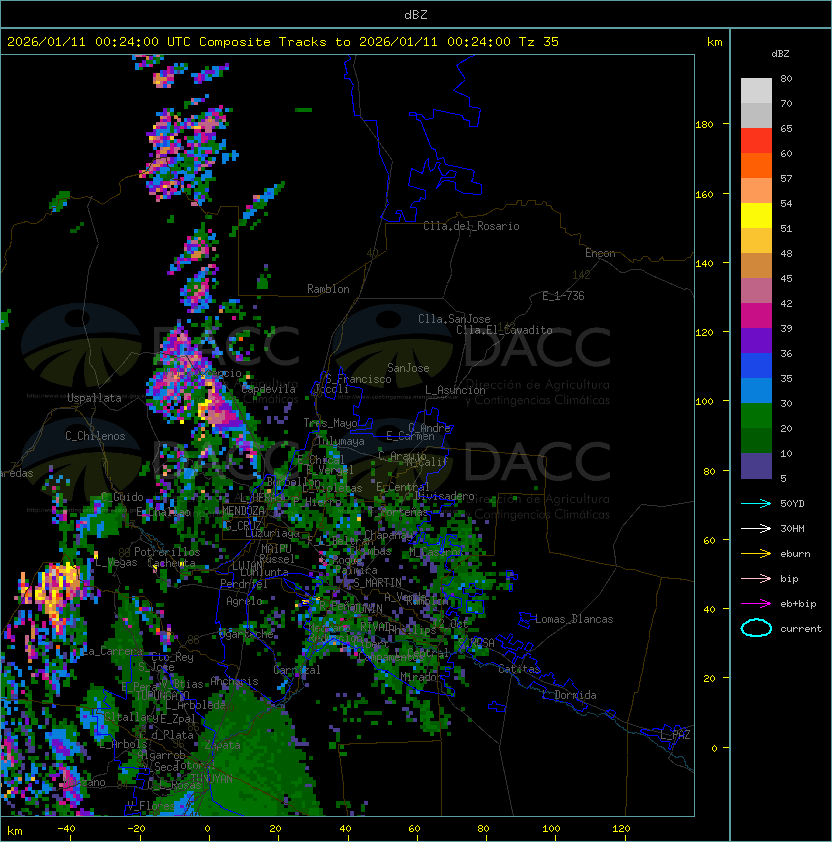
Task: Select the light grey 70-80 dBZ swatch
Action: [756, 91]
